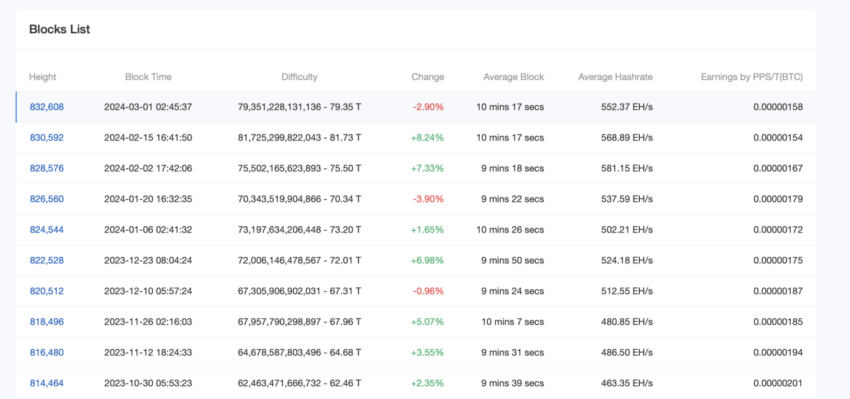
Task: Open block height 824,544 link
Action: pyautogui.click(x=47, y=230)
